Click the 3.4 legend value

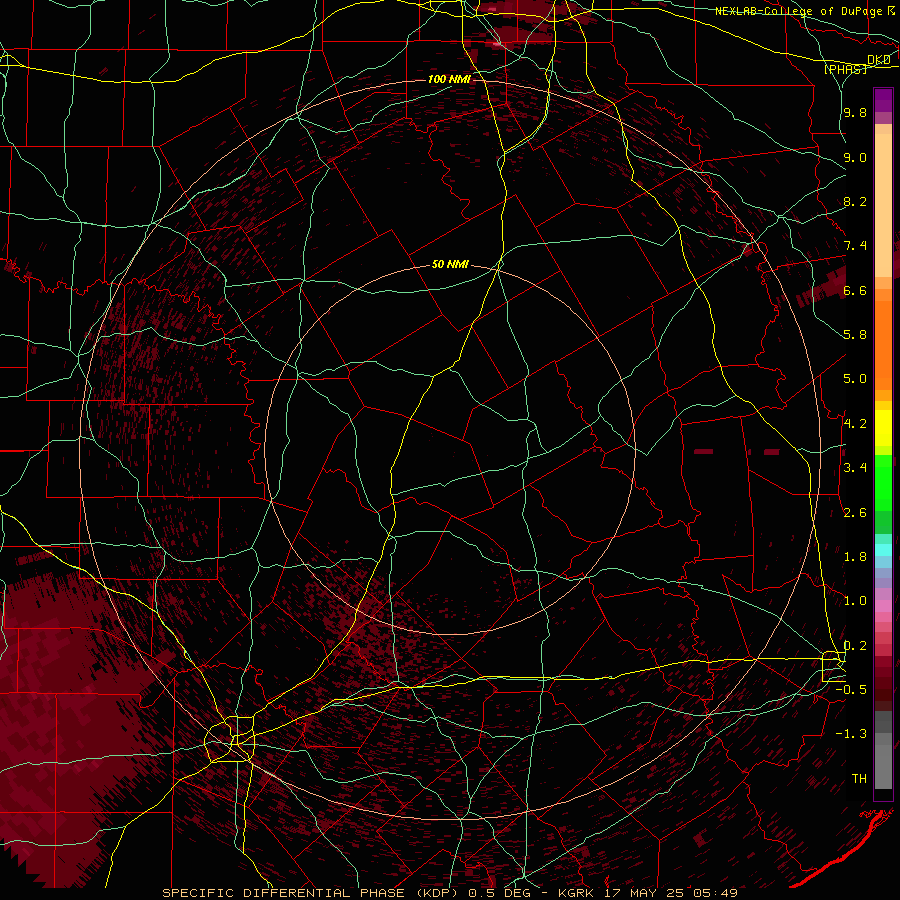855,468
